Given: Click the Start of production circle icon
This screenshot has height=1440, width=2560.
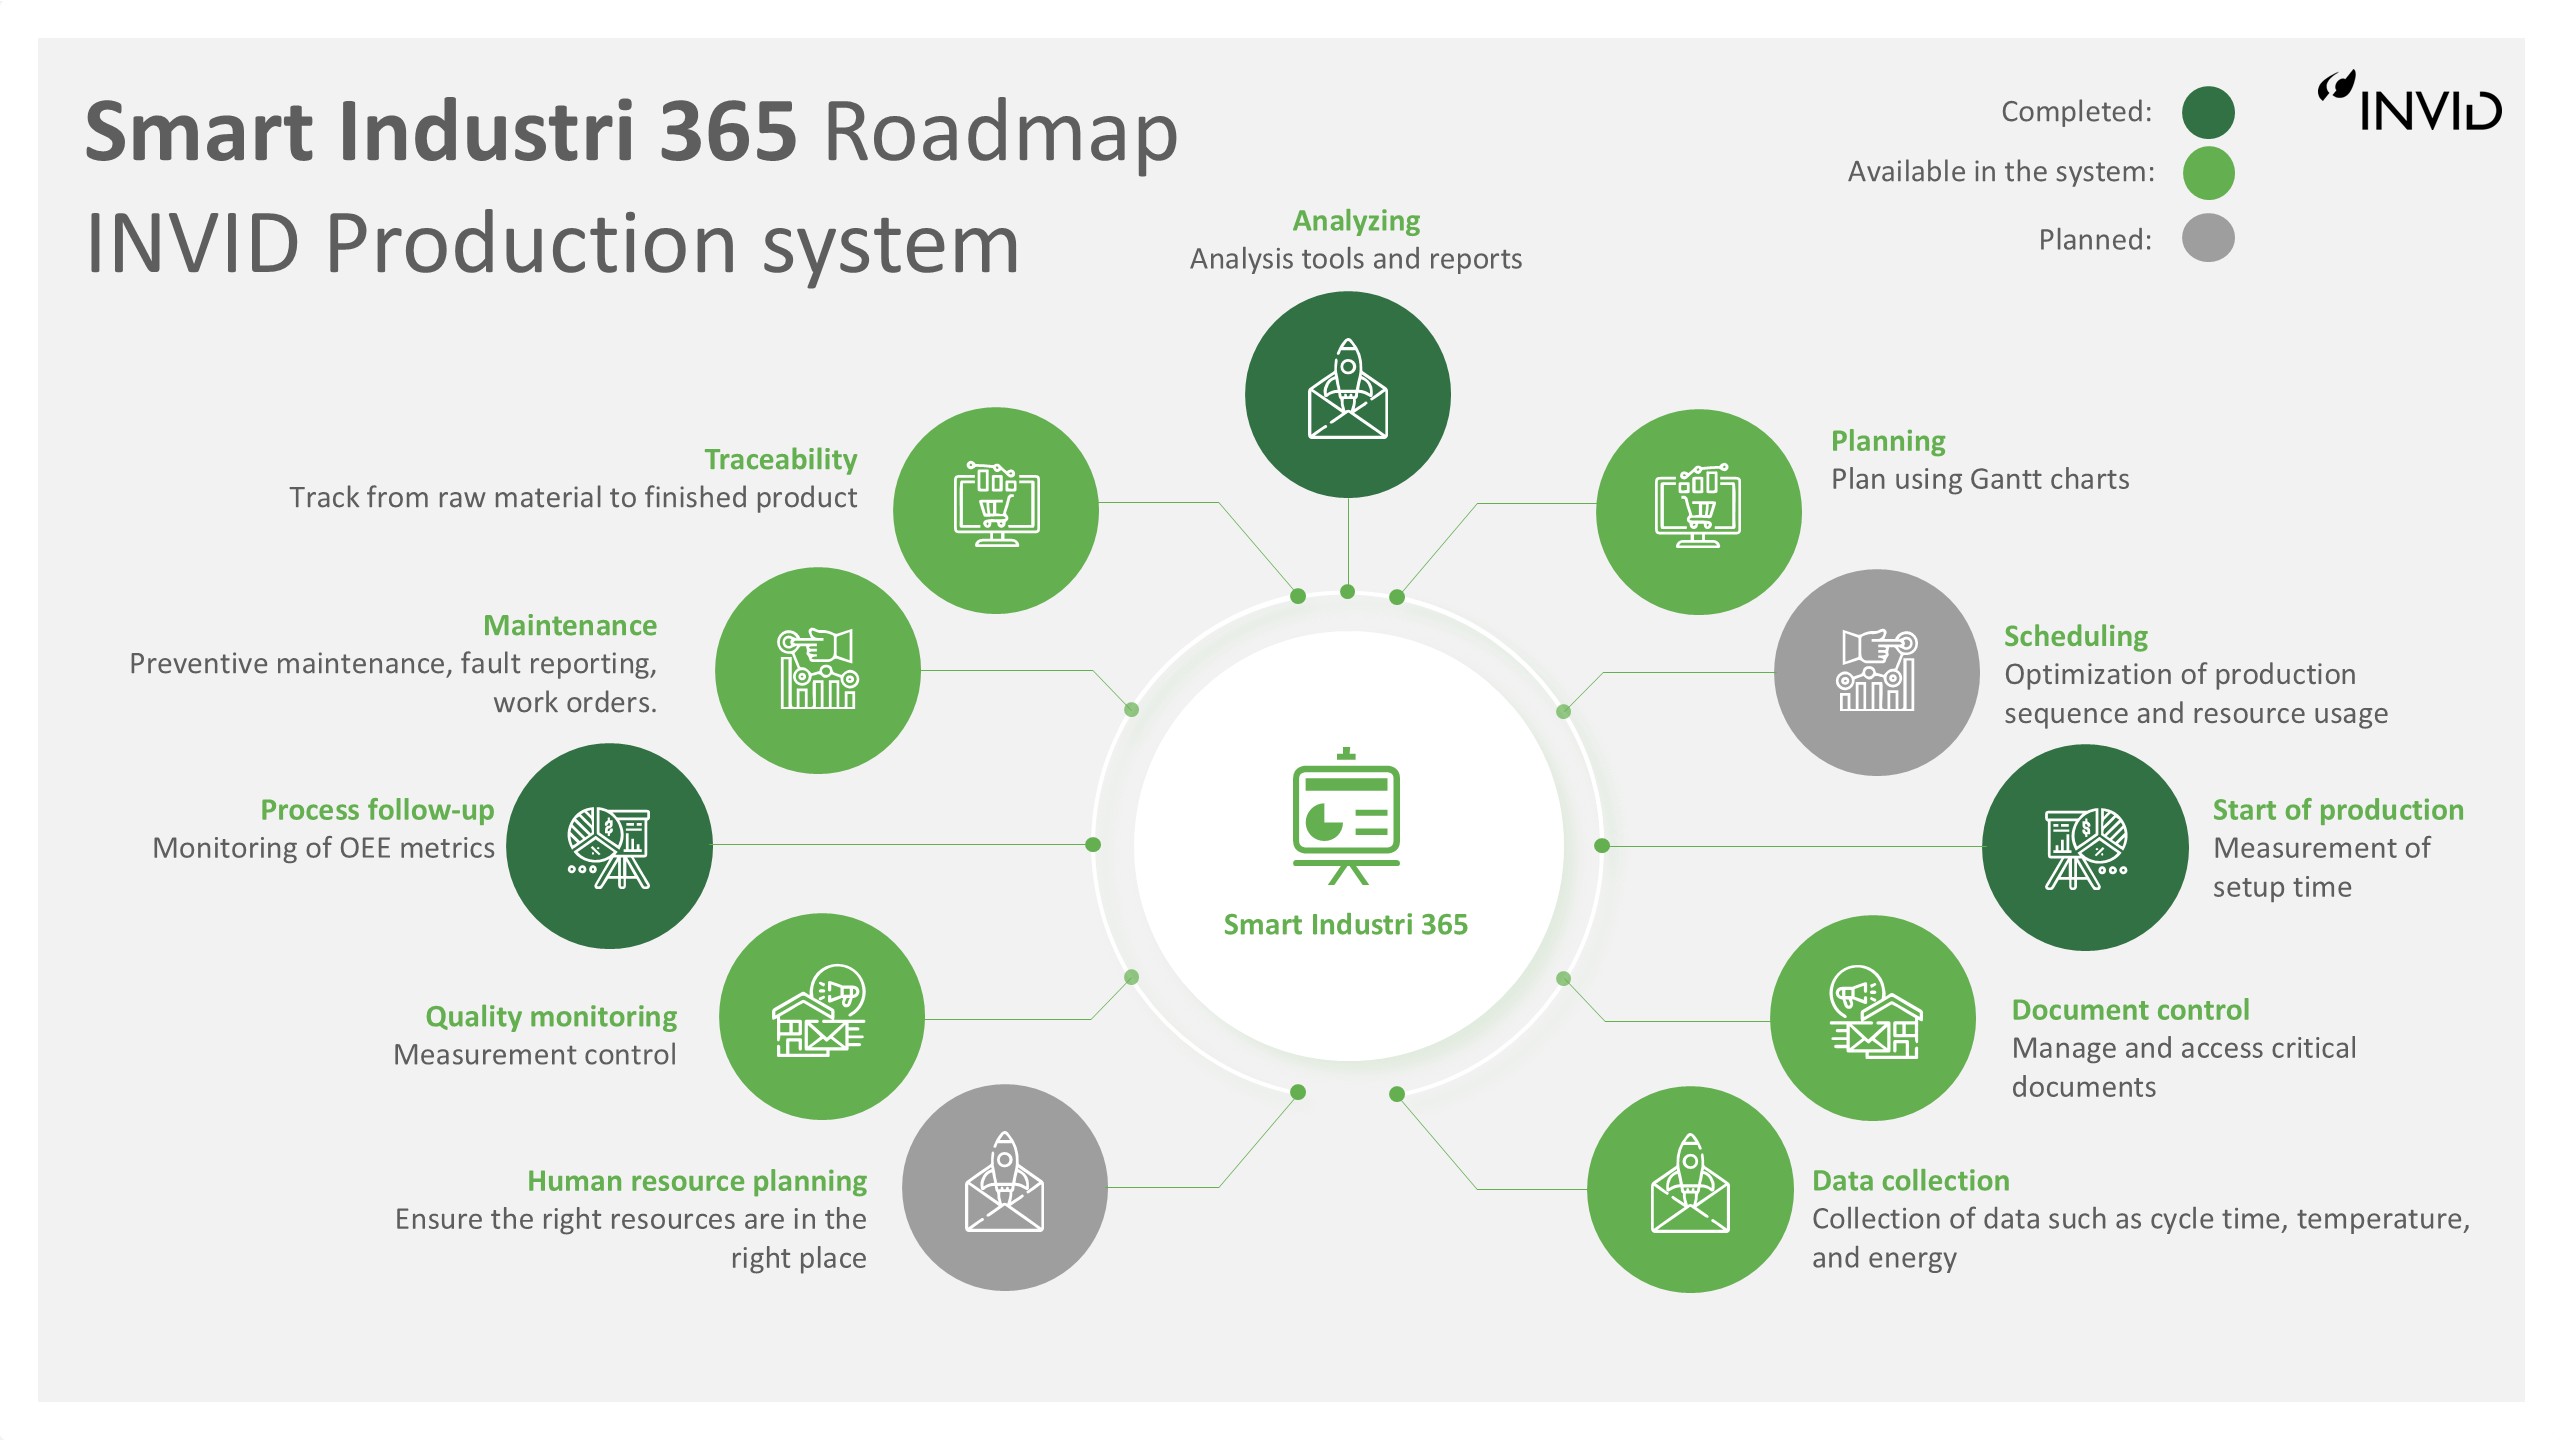Looking at the screenshot, I should 2085,847.
